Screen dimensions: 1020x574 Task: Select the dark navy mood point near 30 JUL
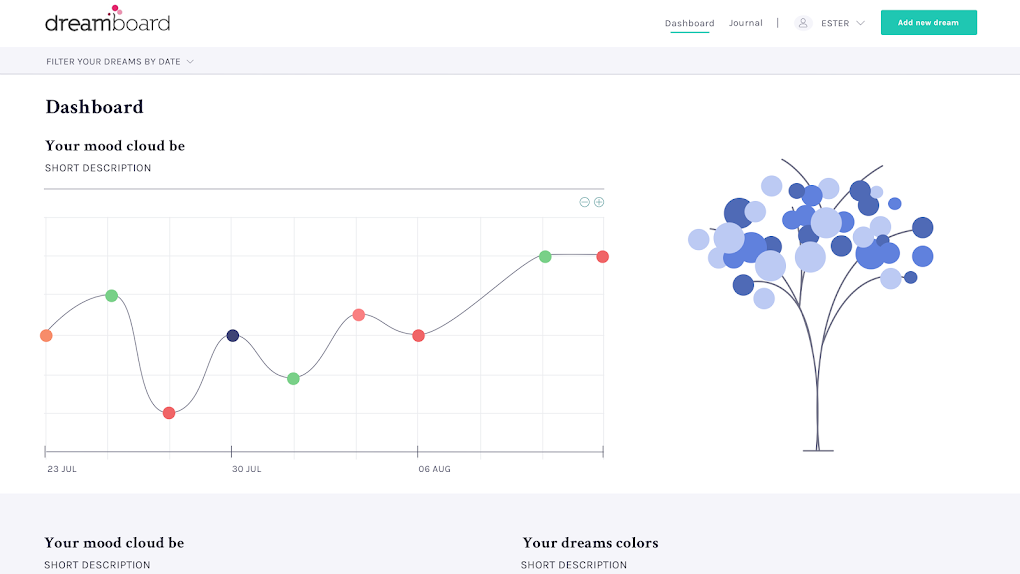coord(232,336)
